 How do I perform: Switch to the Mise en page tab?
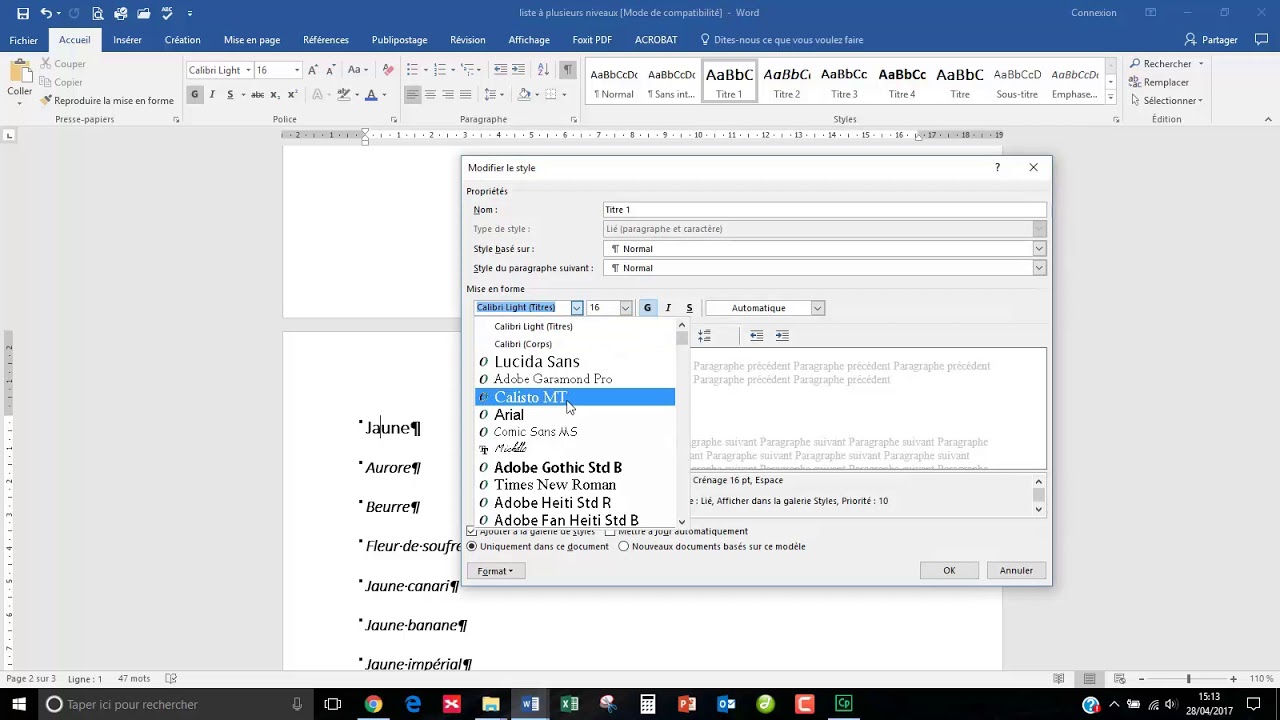click(252, 40)
